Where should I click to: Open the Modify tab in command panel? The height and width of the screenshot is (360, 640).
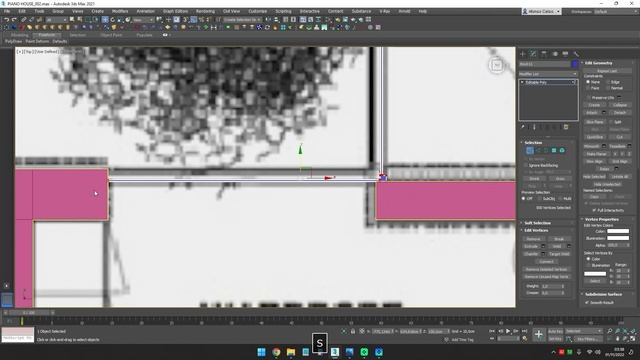[x=533, y=54]
